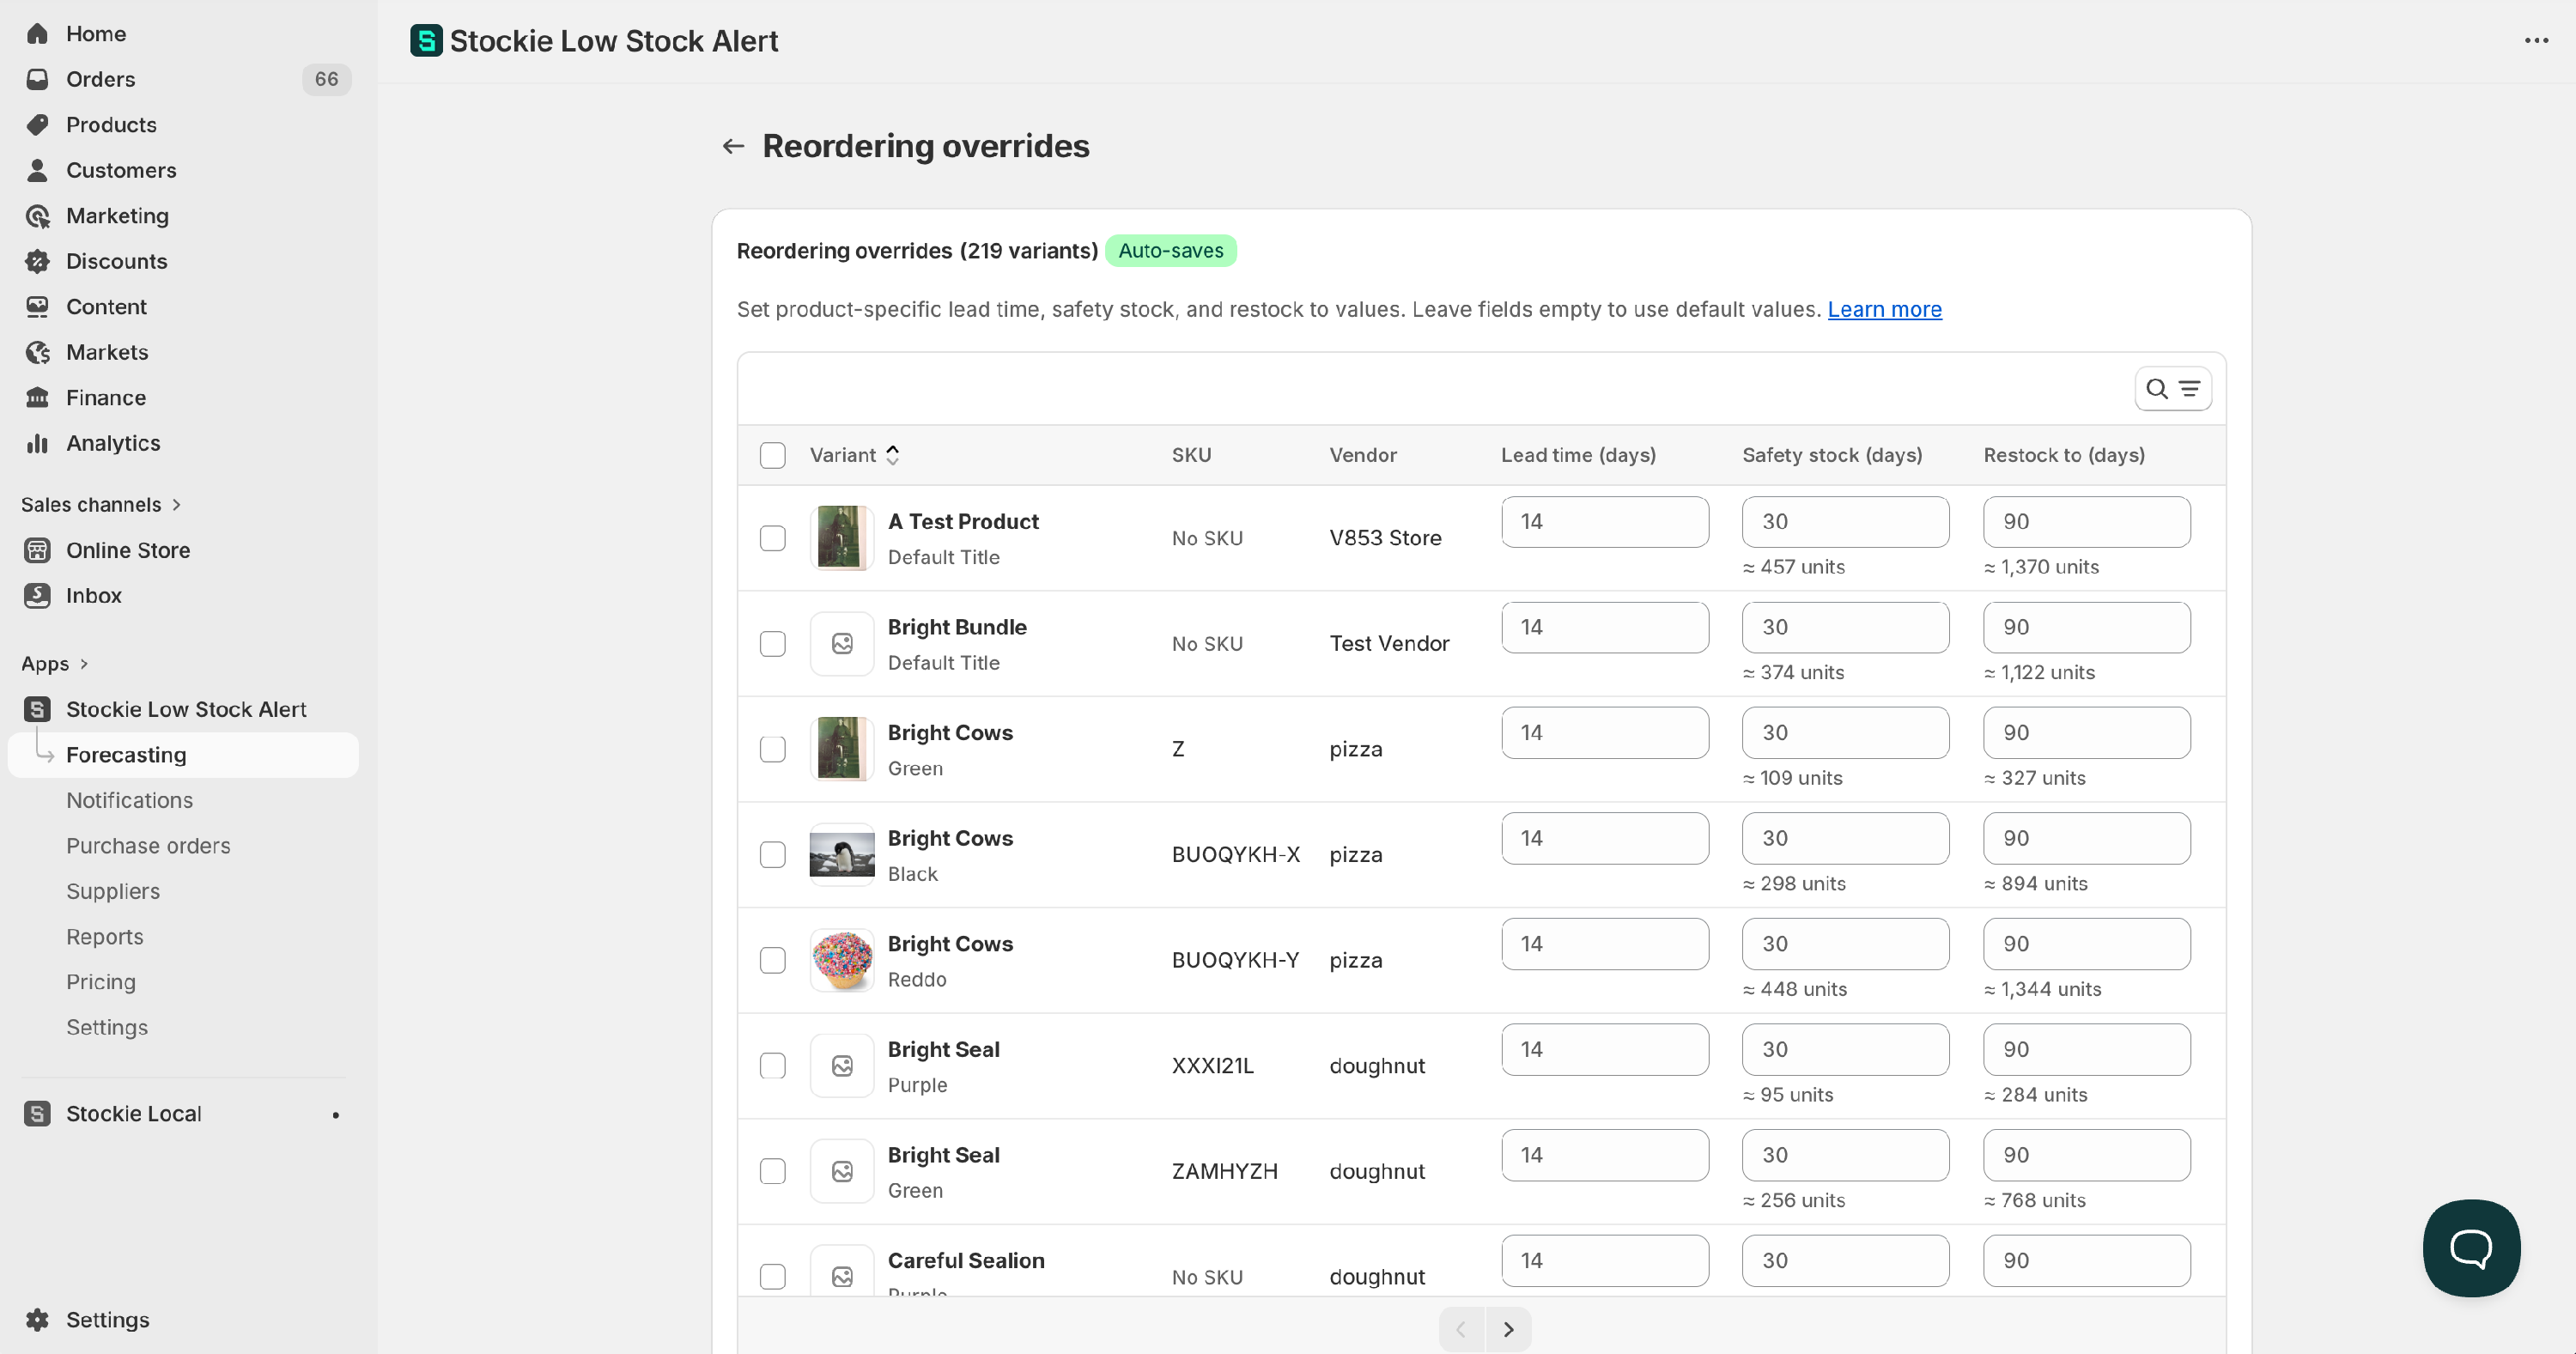Expand the Sales channels section
The image size is (2576, 1354).
101,504
